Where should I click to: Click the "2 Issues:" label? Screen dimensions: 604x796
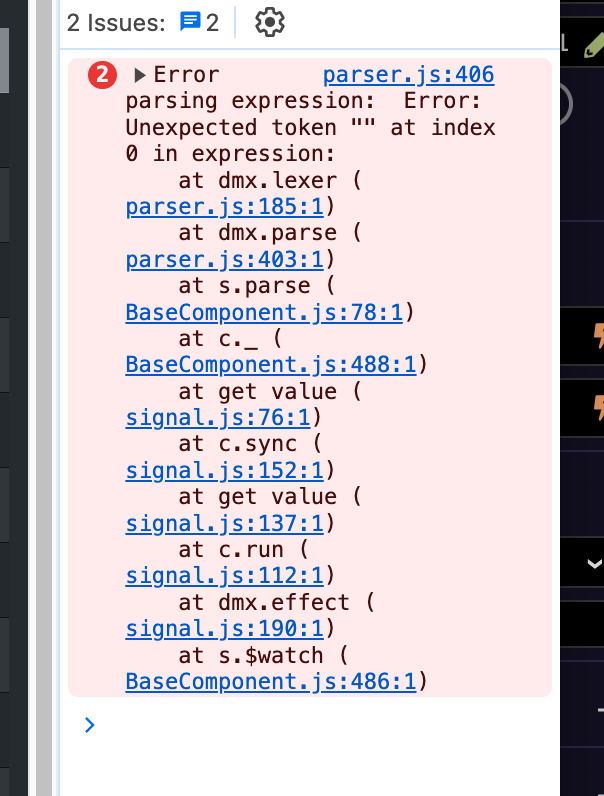pyautogui.click(x=115, y=23)
